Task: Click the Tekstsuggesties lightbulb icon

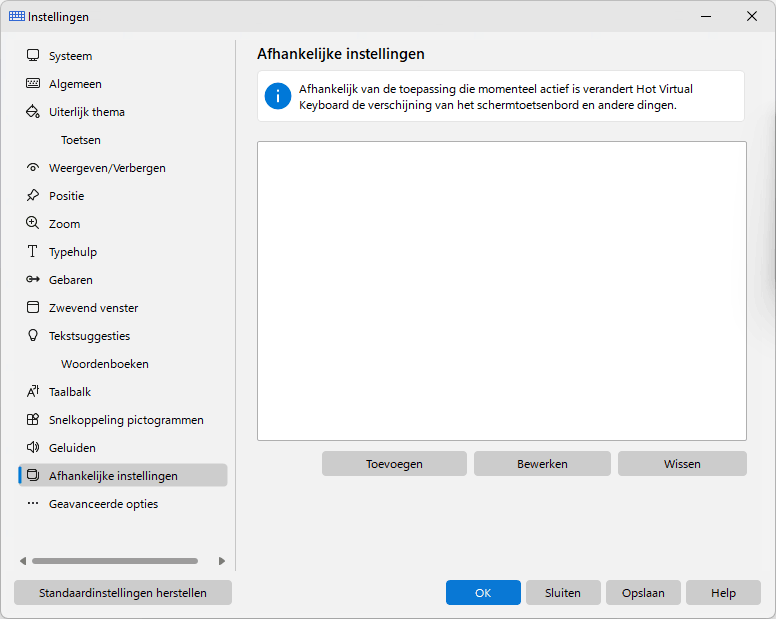Action: point(33,335)
